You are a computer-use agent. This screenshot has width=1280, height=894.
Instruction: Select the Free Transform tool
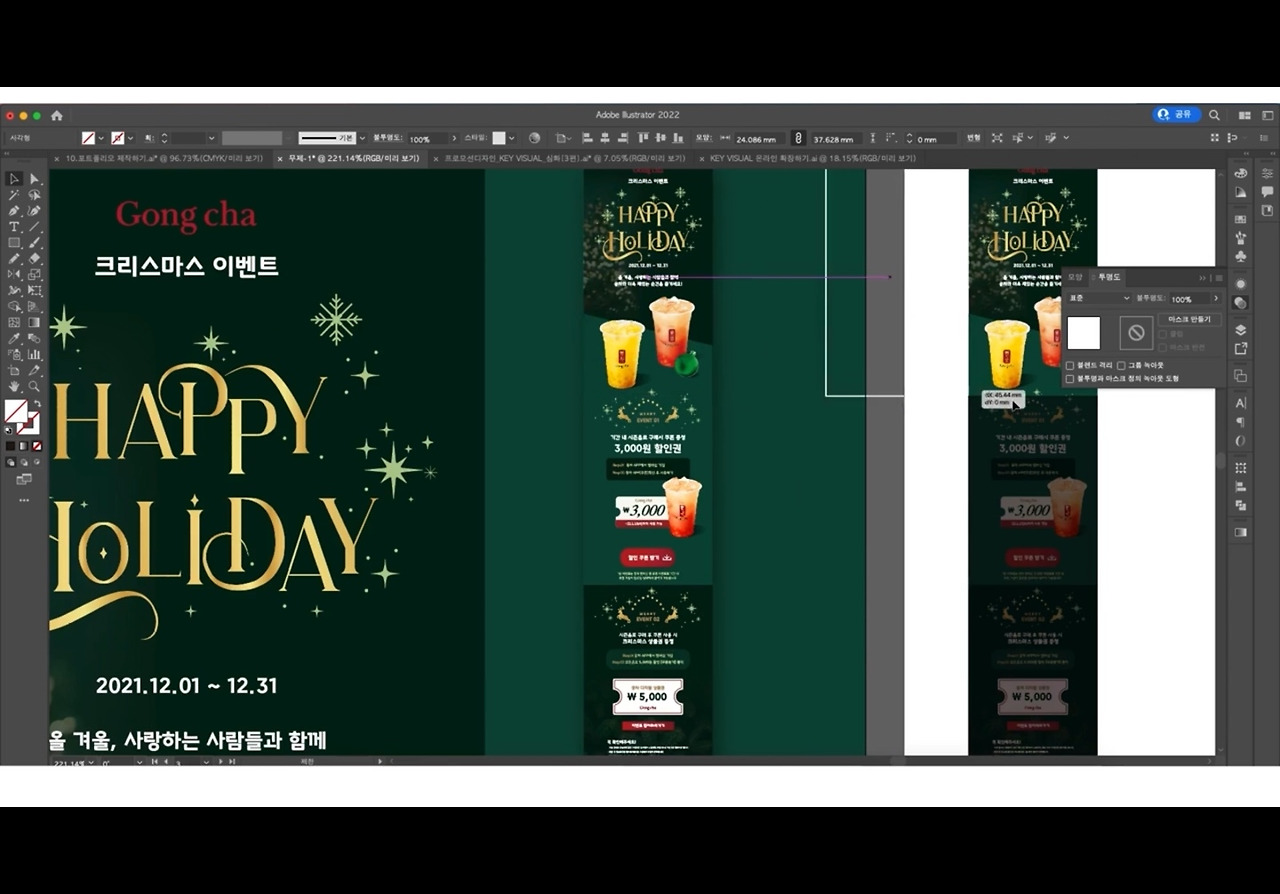35,291
